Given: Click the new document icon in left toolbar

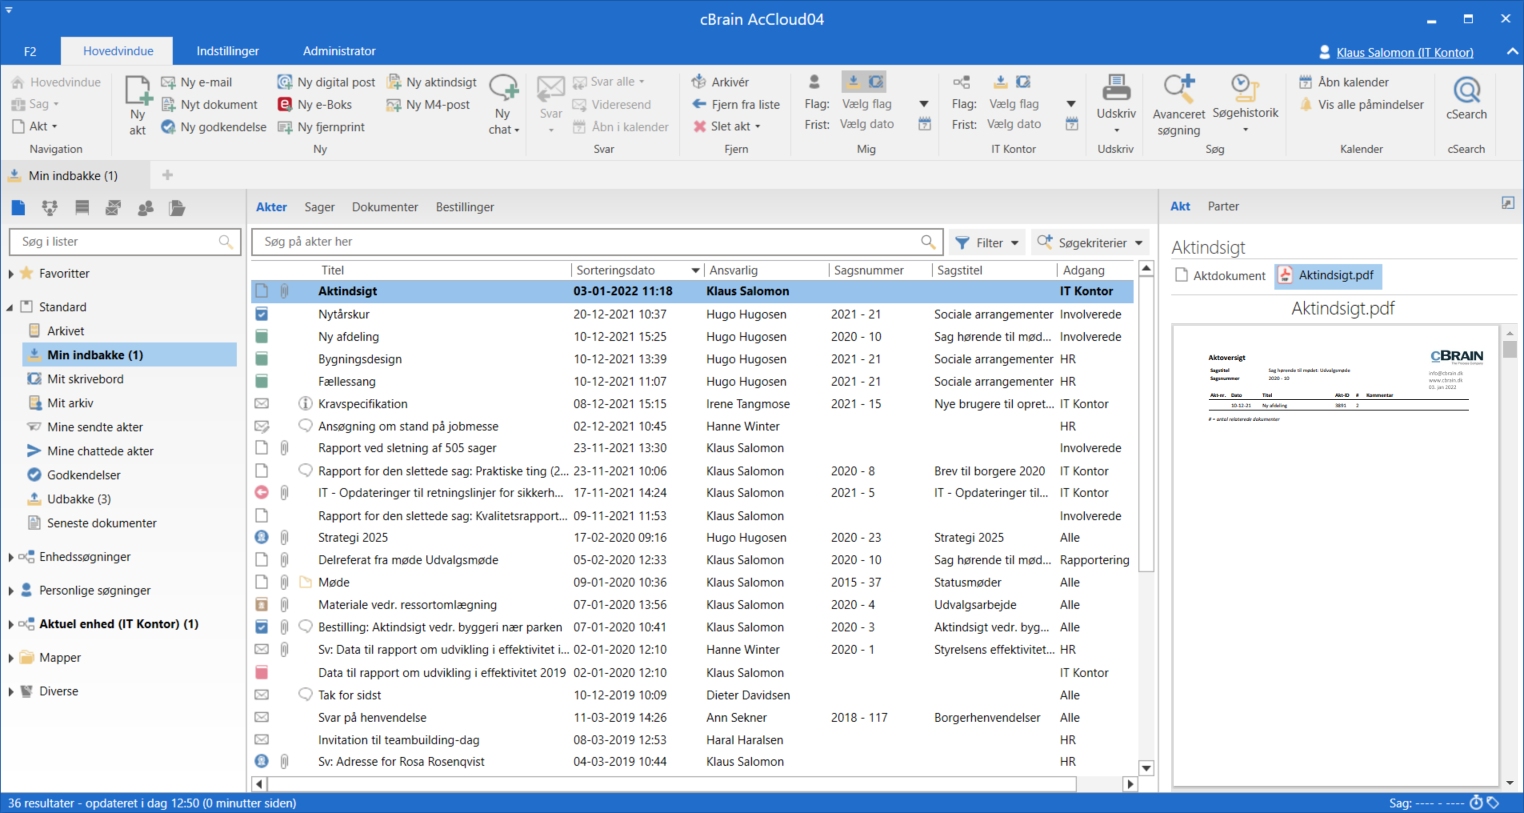Looking at the screenshot, I should [19, 208].
